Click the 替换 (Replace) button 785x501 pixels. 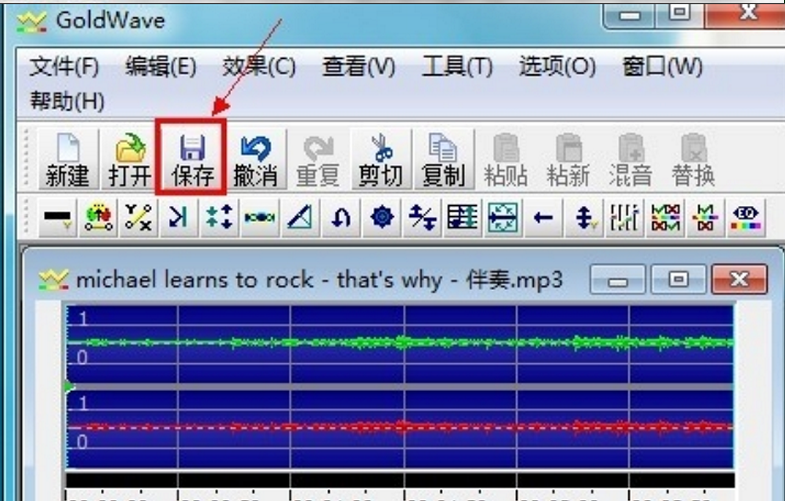coord(693,159)
